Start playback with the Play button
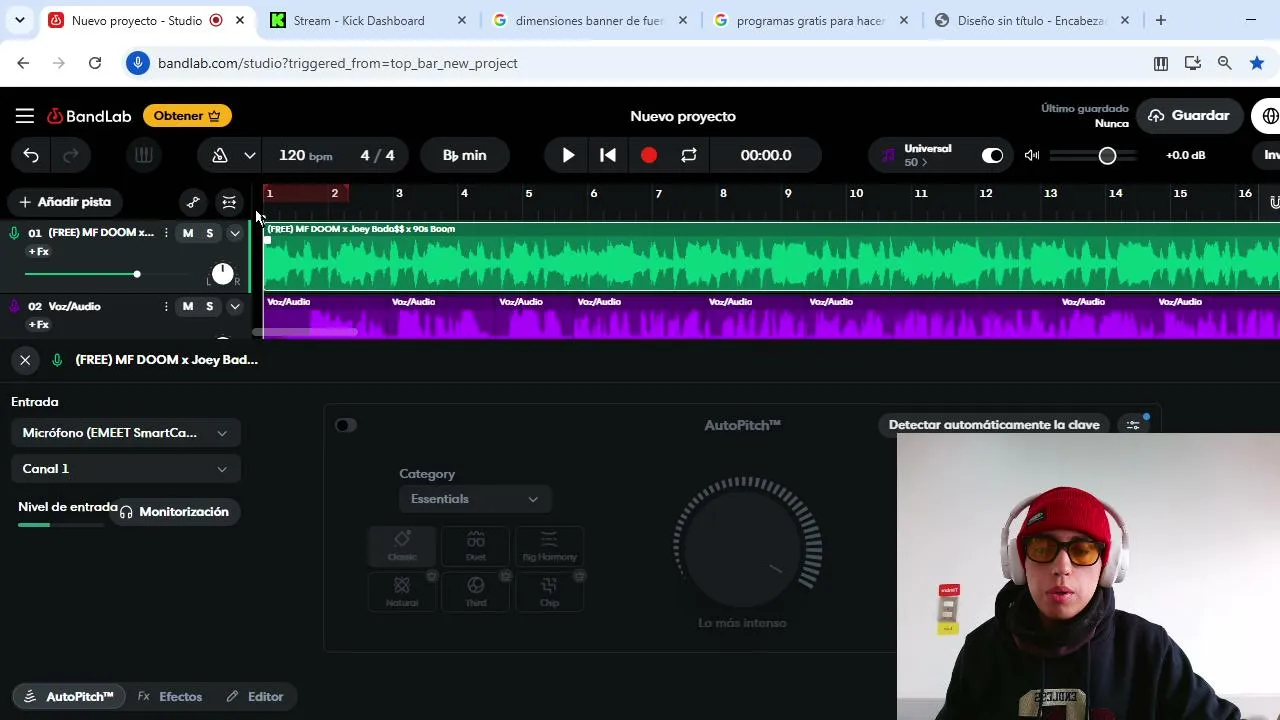The height and width of the screenshot is (720, 1280). (568, 155)
